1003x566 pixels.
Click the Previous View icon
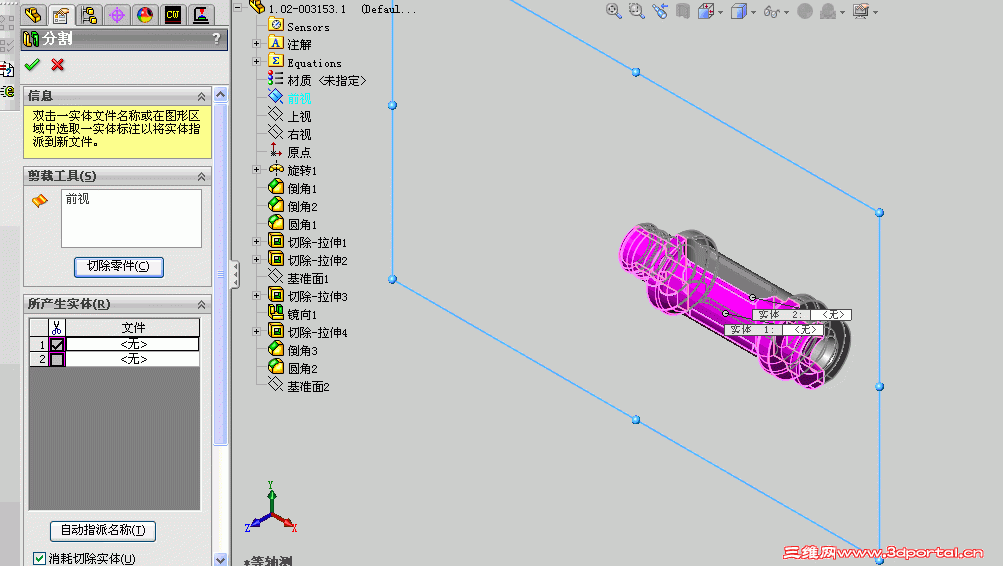(659, 11)
